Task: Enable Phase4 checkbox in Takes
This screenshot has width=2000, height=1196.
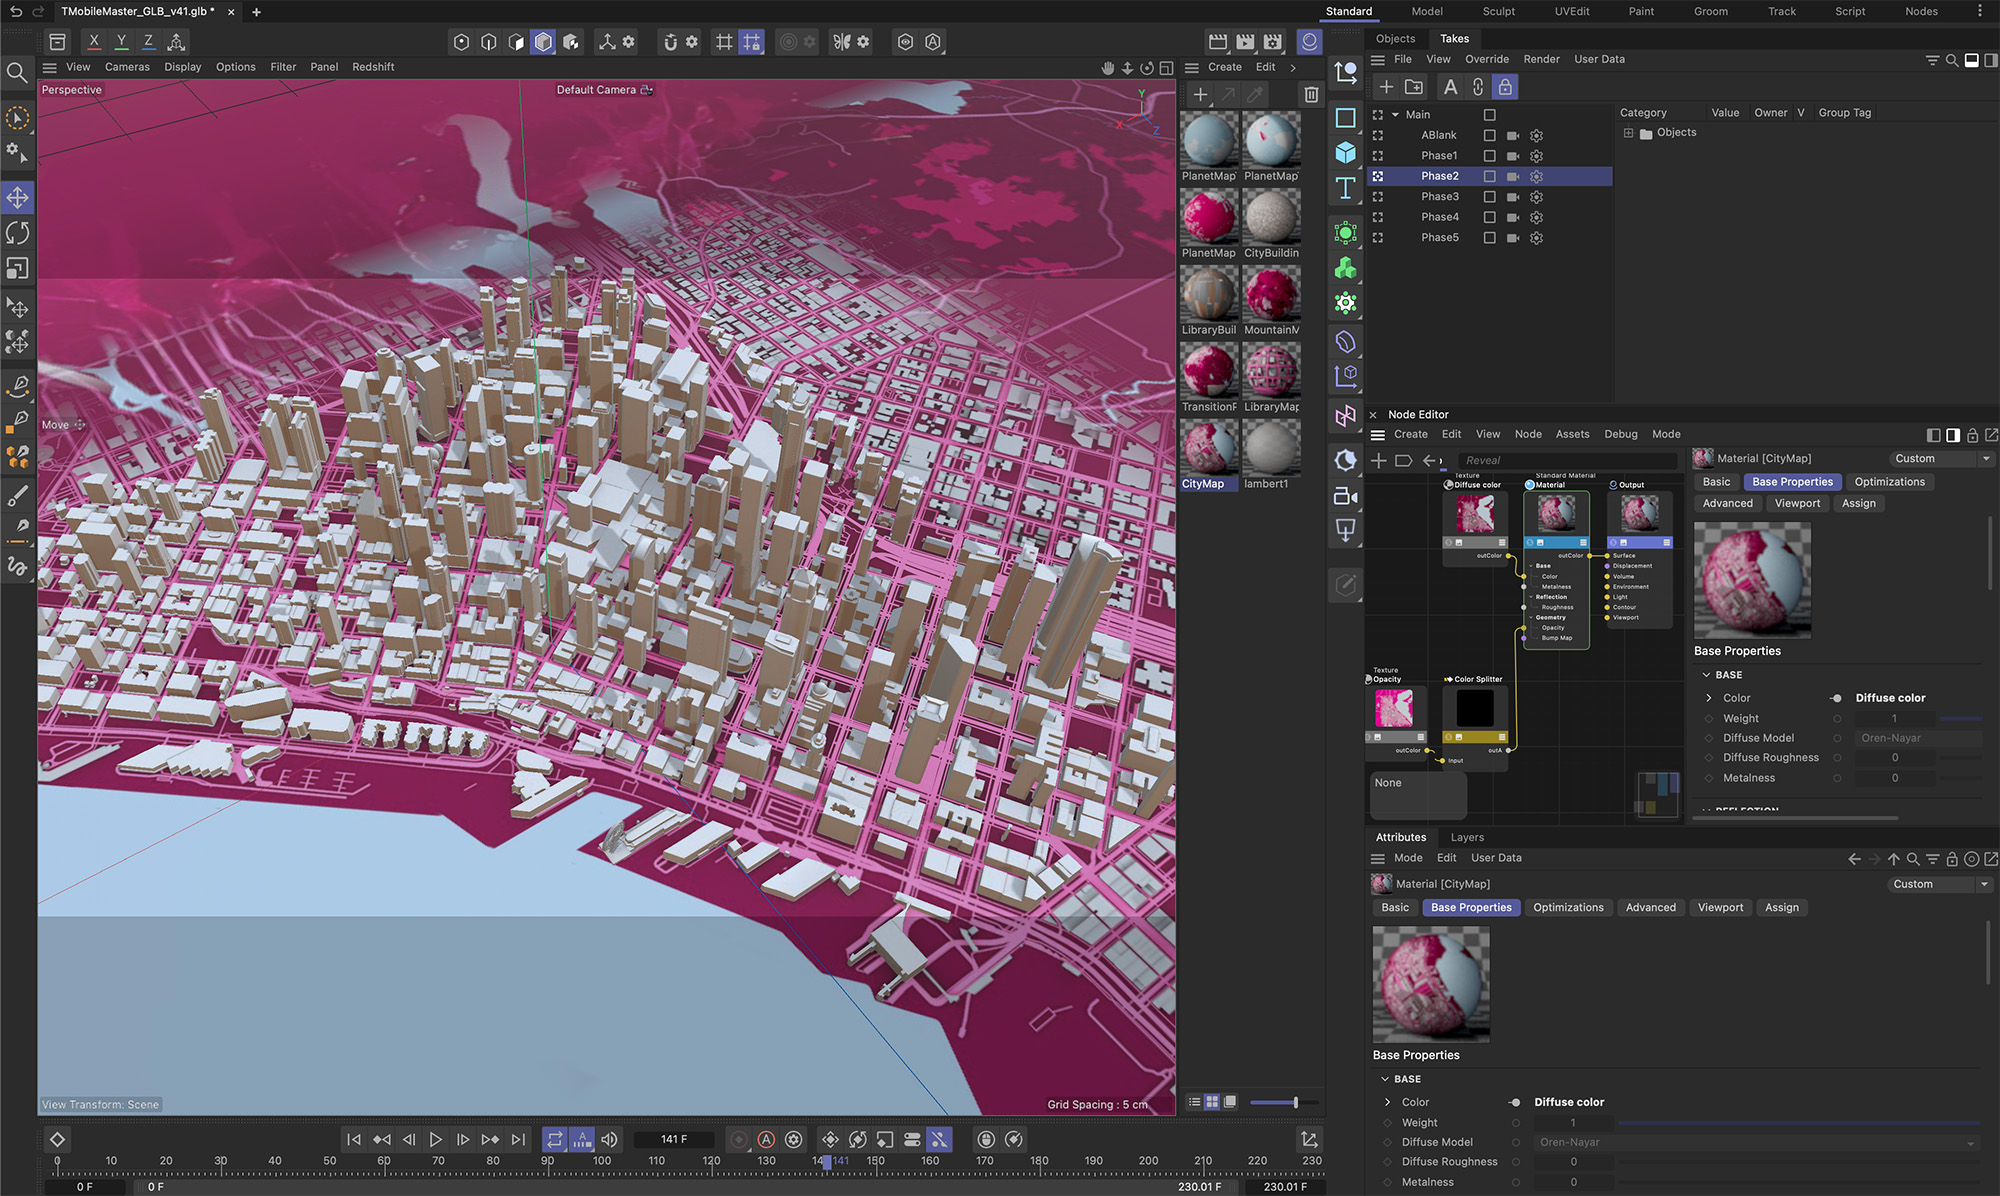Action: point(1488,216)
